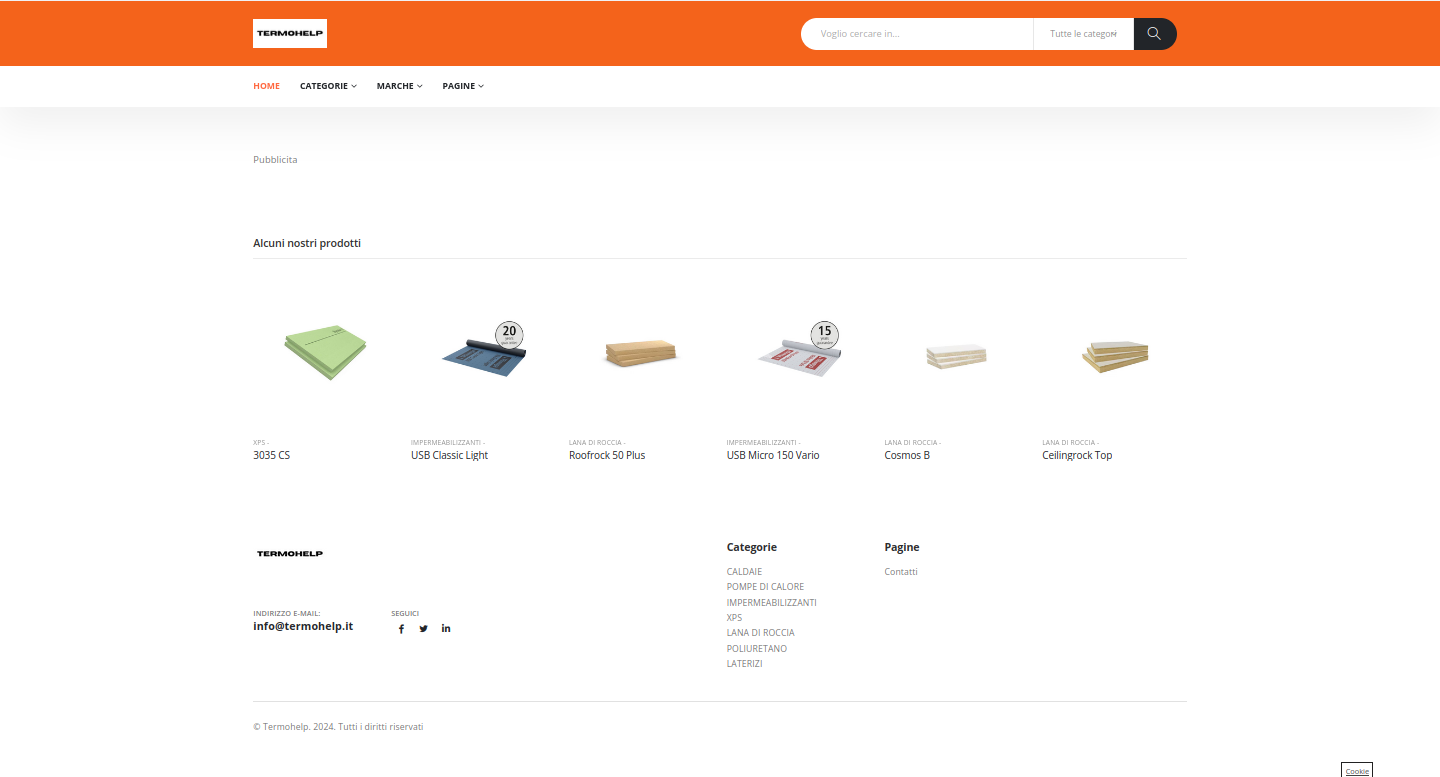Click the 'Cosmos B' product title
Screen dimensions: 1440x777
(907, 455)
